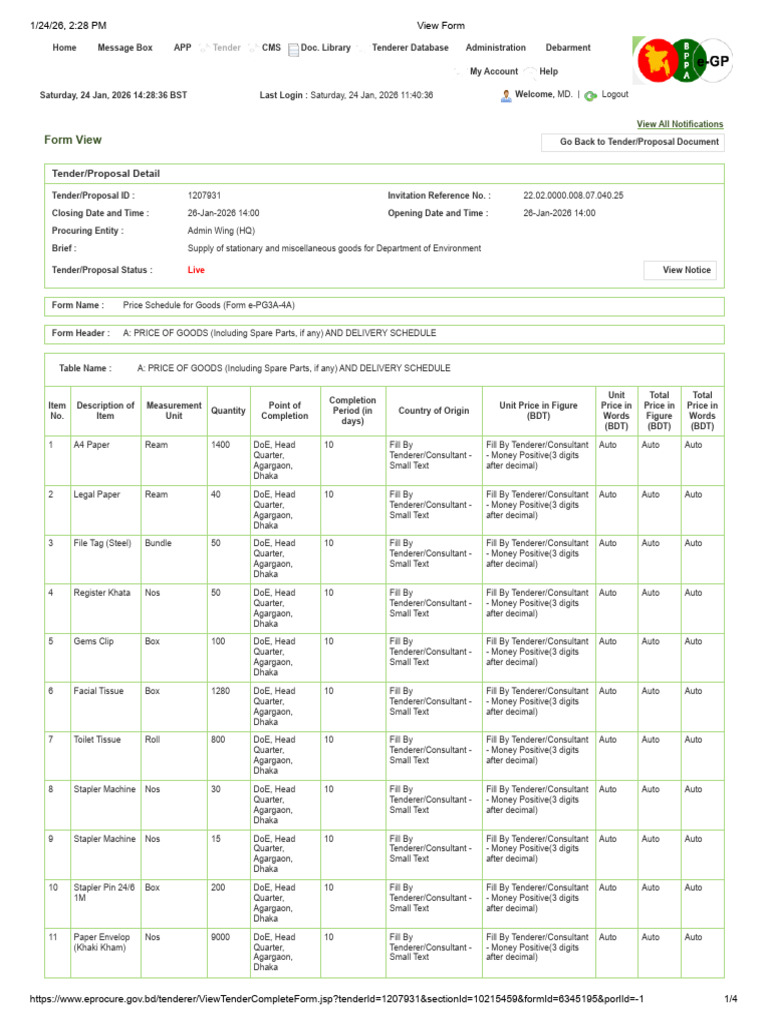Click the Description of Item column header
This screenshot has height=1024, width=768.
click(105, 411)
